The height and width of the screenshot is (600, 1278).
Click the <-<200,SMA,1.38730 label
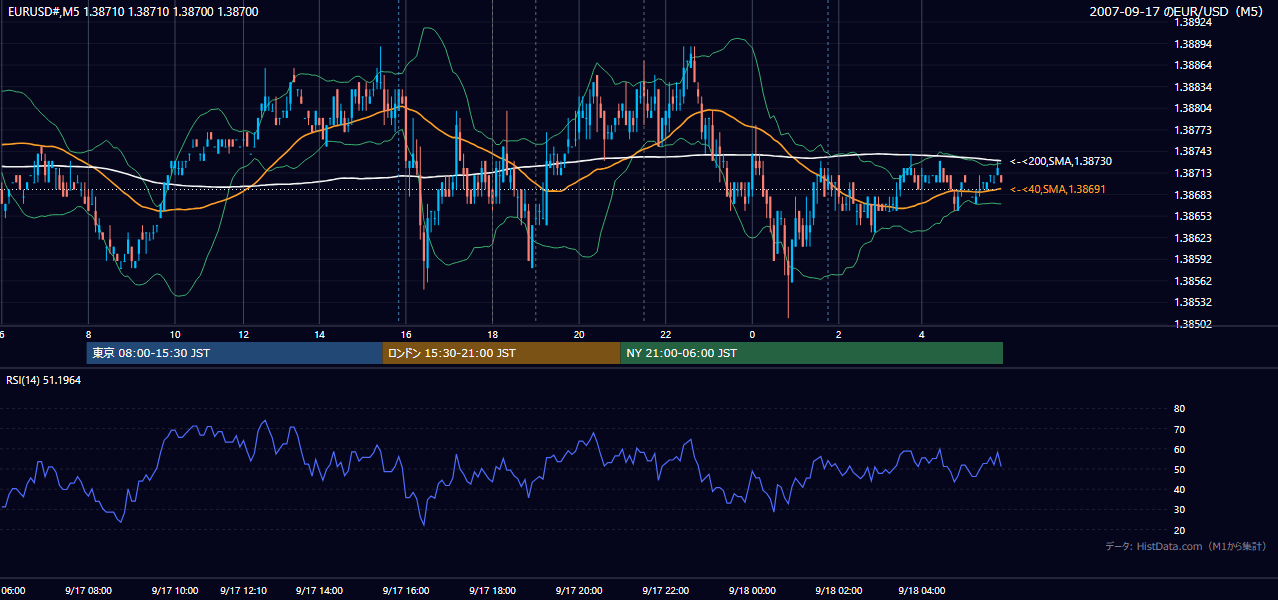pos(1061,161)
